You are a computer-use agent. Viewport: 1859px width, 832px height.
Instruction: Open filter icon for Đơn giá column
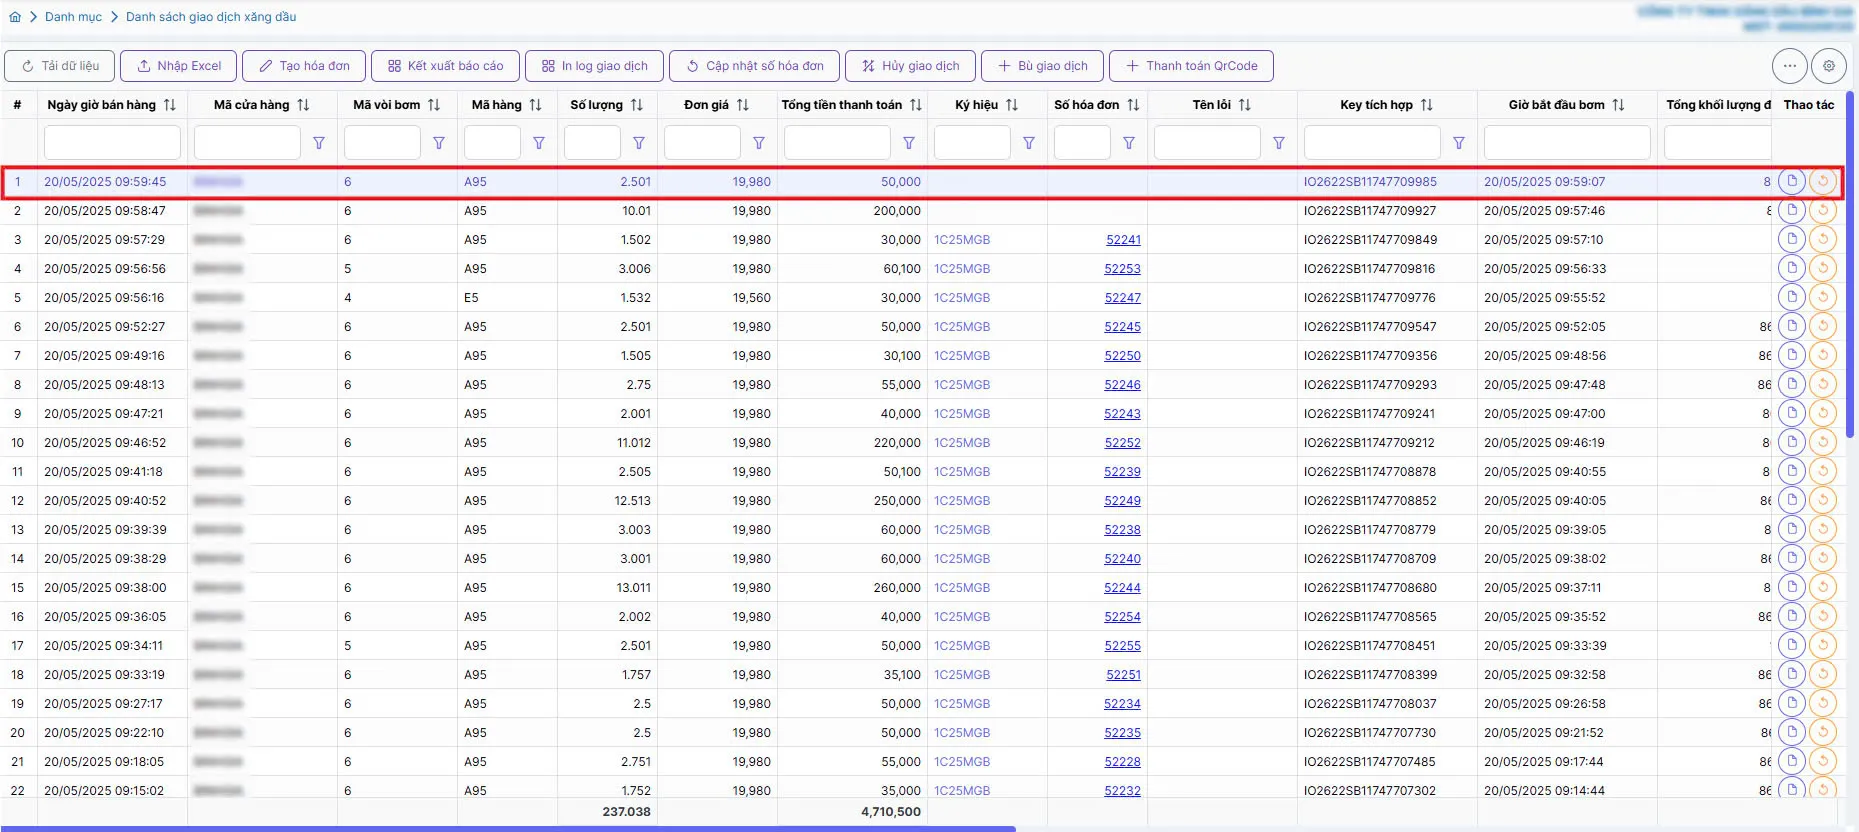(x=759, y=143)
